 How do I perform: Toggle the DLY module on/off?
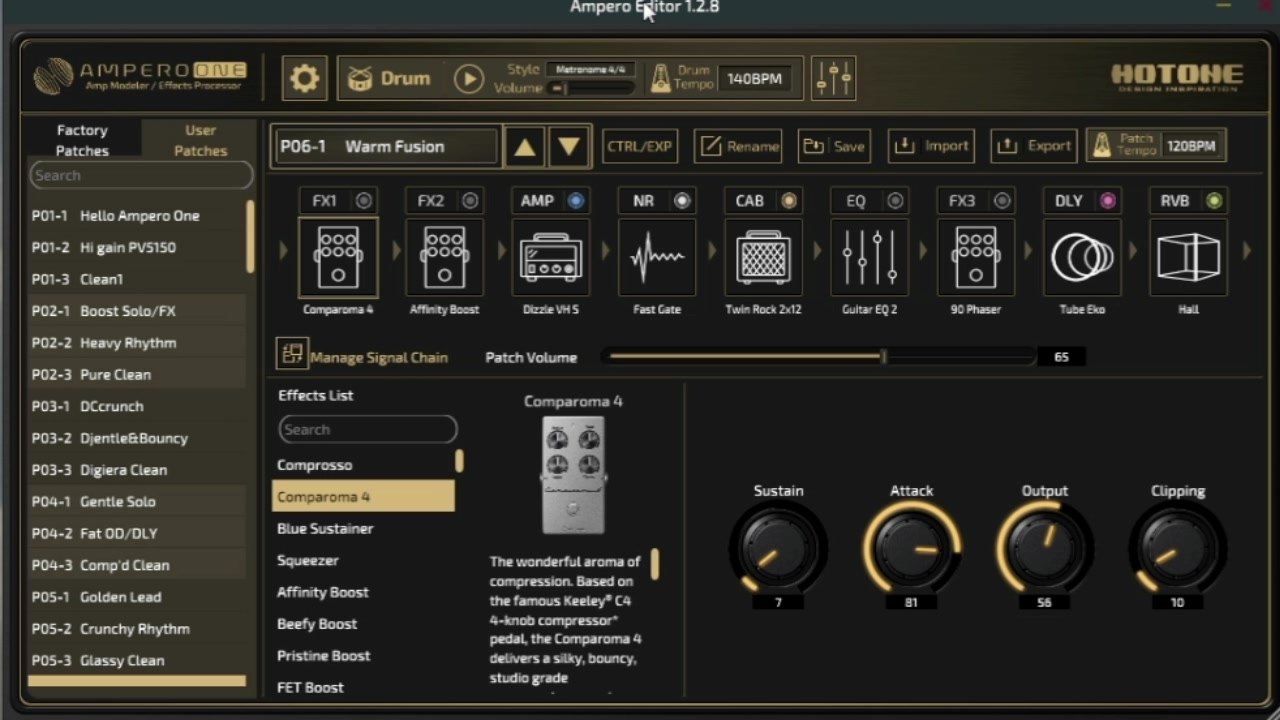[x=1107, y=201]
